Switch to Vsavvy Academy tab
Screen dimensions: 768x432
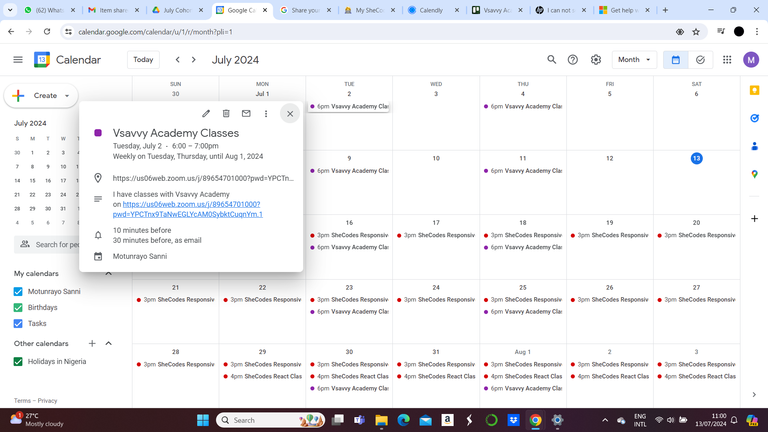point(497,10)
